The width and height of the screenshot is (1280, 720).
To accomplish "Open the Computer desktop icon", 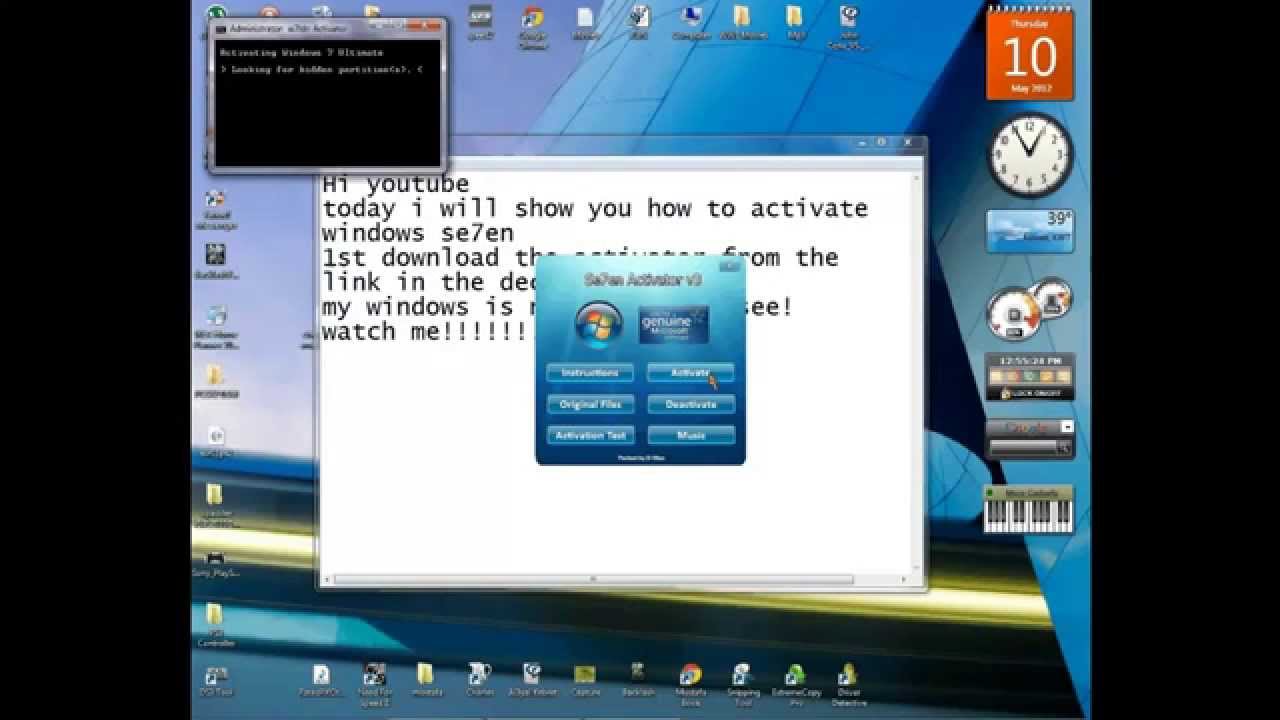I will click(x=689, y=23).
